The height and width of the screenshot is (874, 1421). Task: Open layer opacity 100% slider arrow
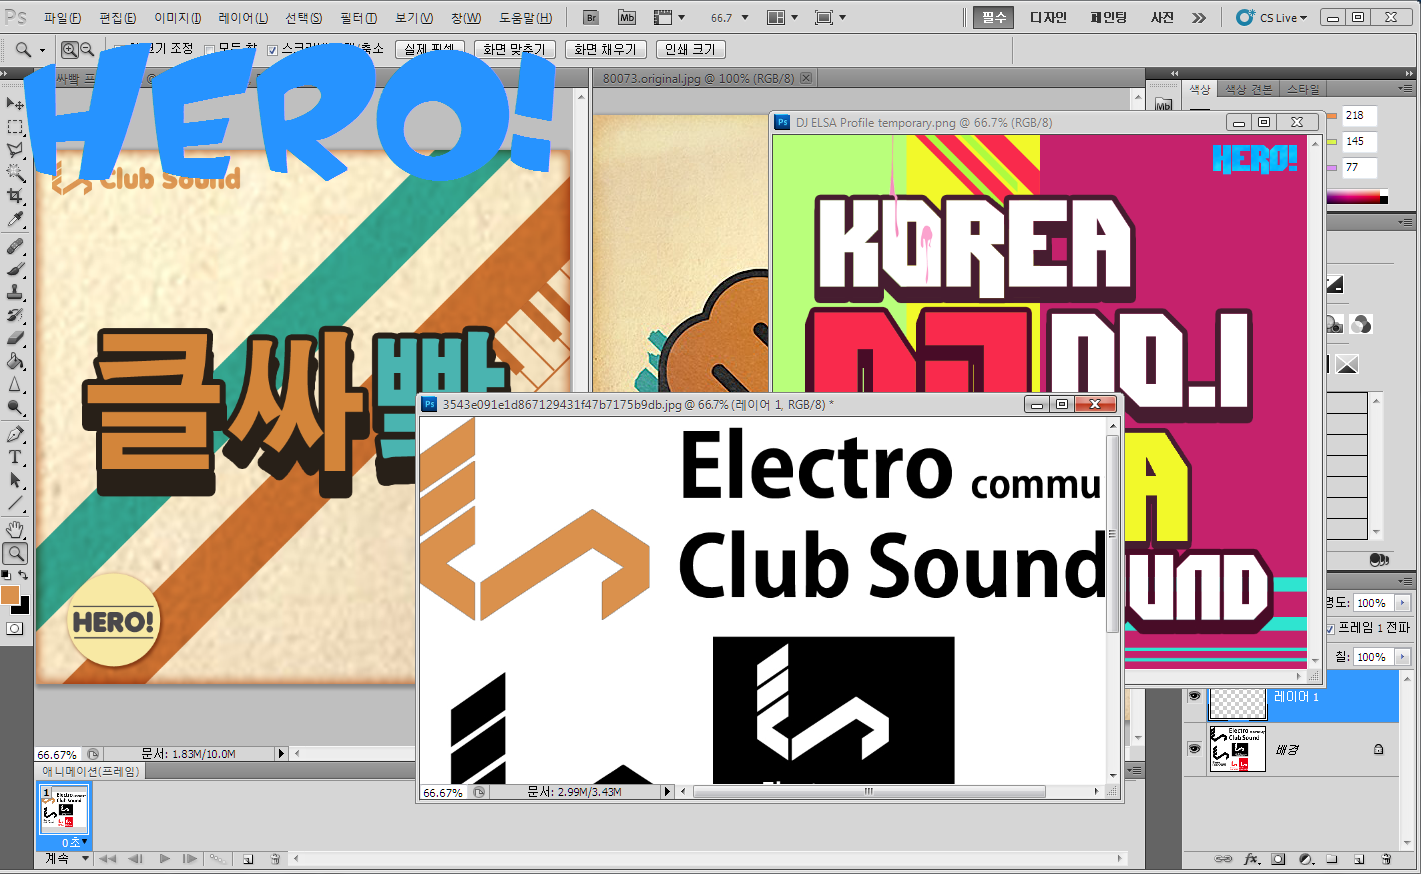click(x=1402, y=603)
